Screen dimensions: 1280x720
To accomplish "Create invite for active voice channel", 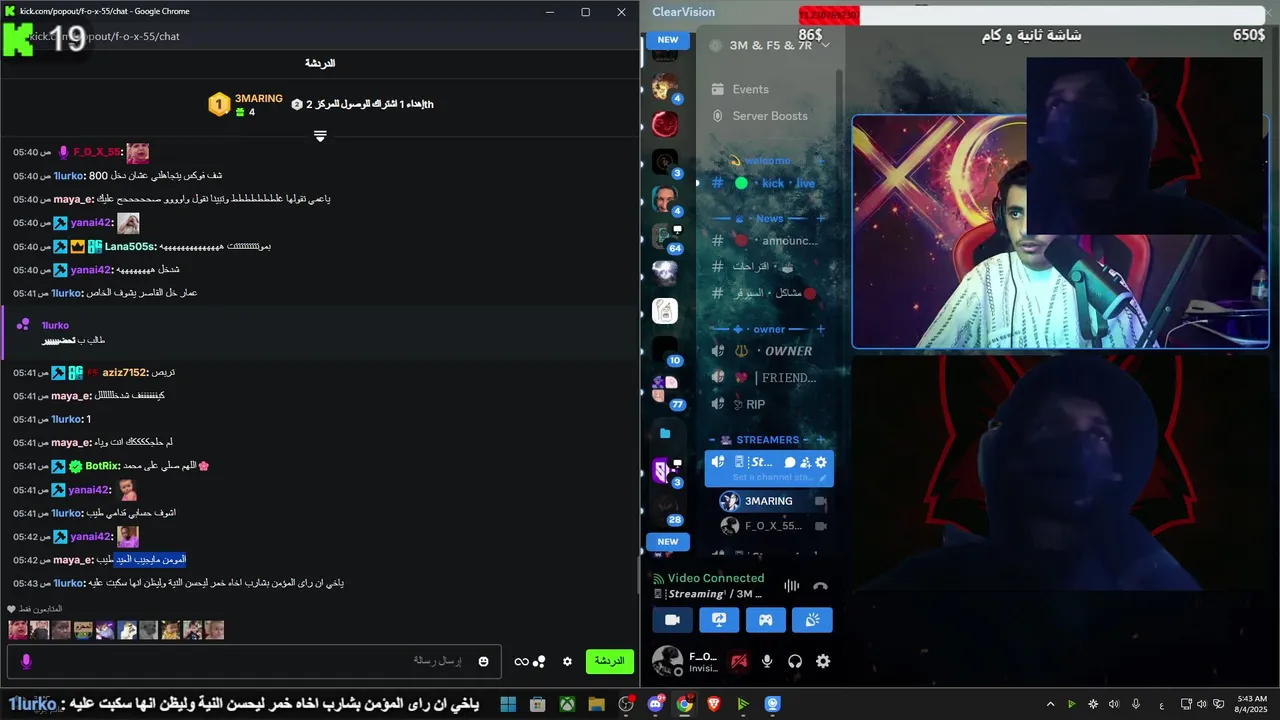I will (805, 462).
